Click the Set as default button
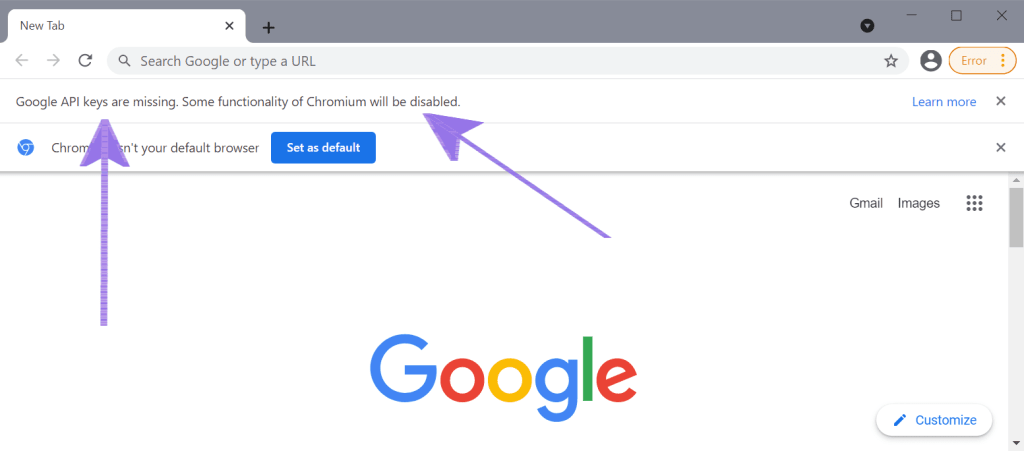Screen dimensions: 1024x451 point(323,148)
